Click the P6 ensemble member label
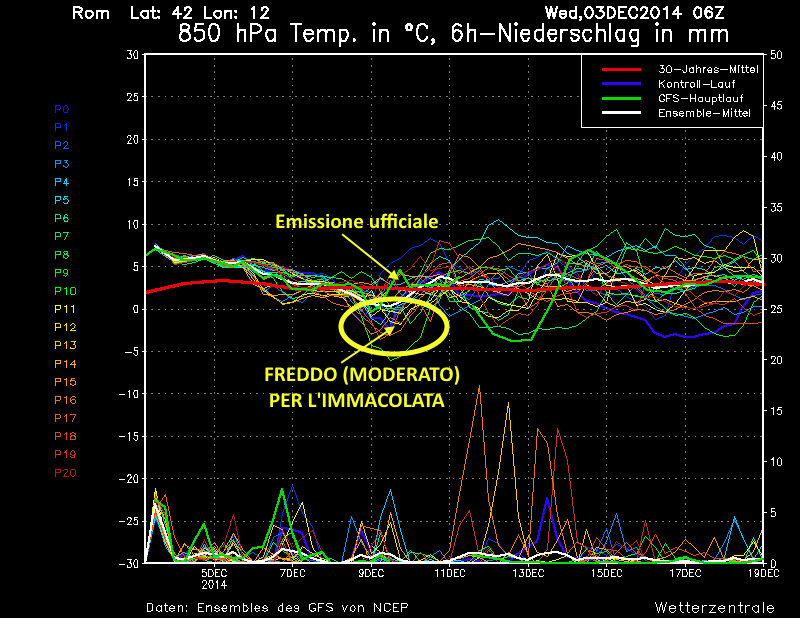The image size is (800, 618). [61, 218]
